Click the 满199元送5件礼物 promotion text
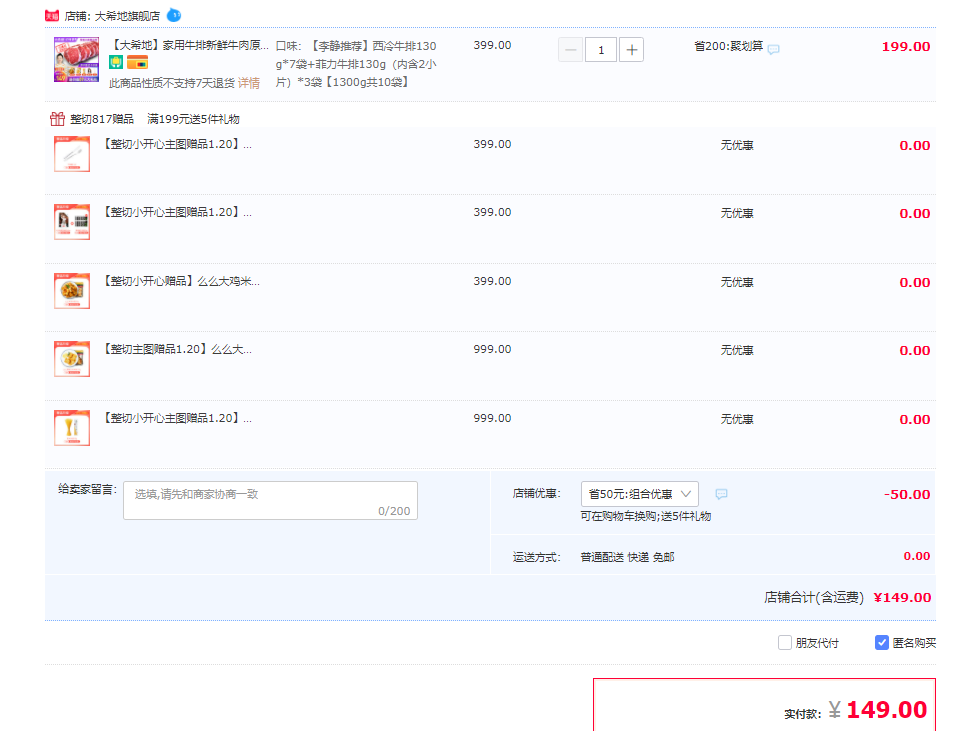 (x=193, y=119)
